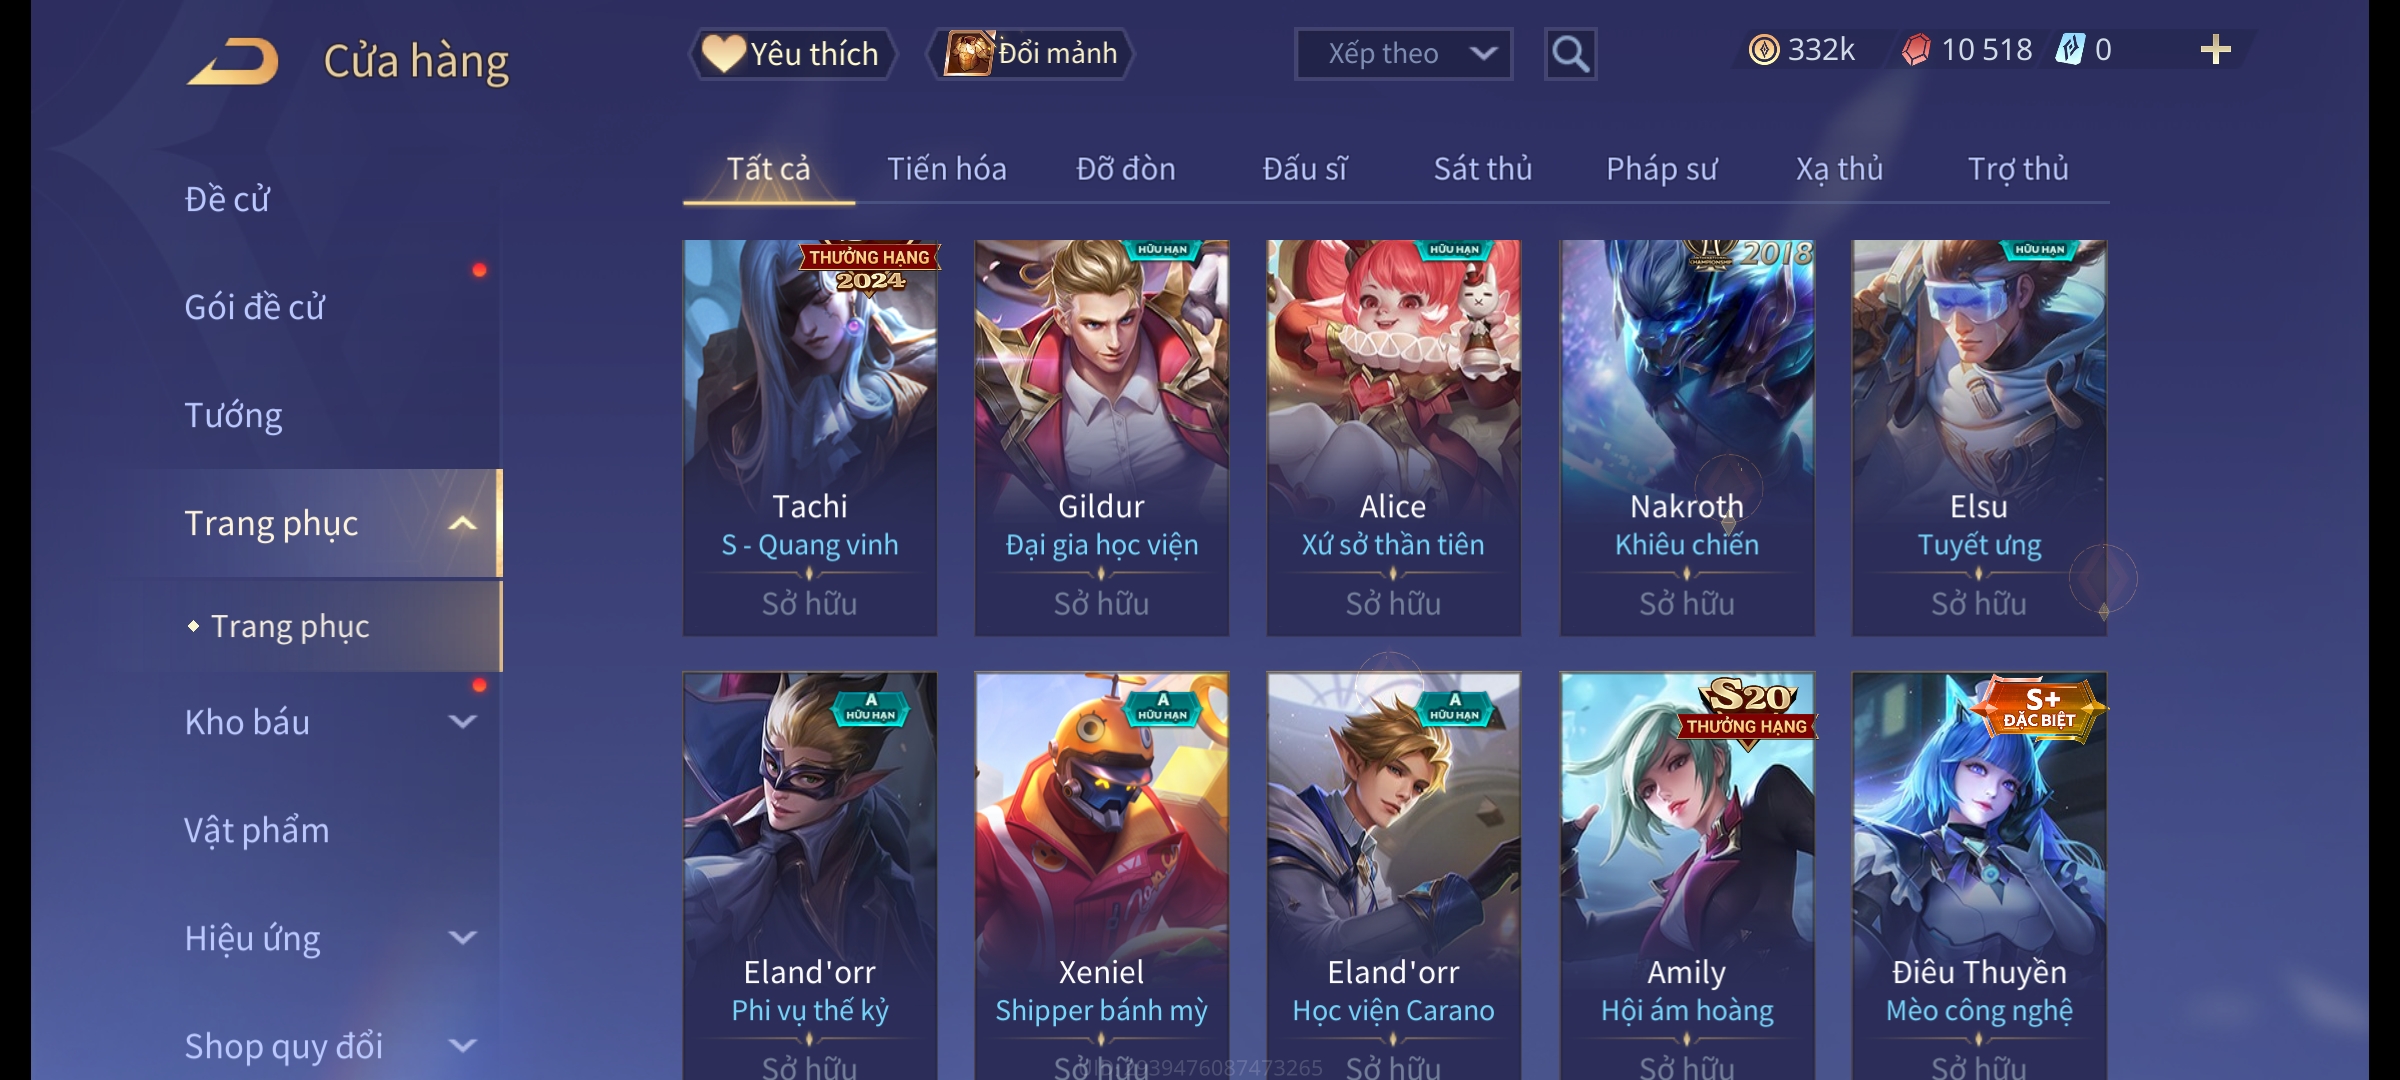Screen dimensions: 2400x1080
Task: Switch to the Pháp sư tab
Action: (x=1661, y=169)
